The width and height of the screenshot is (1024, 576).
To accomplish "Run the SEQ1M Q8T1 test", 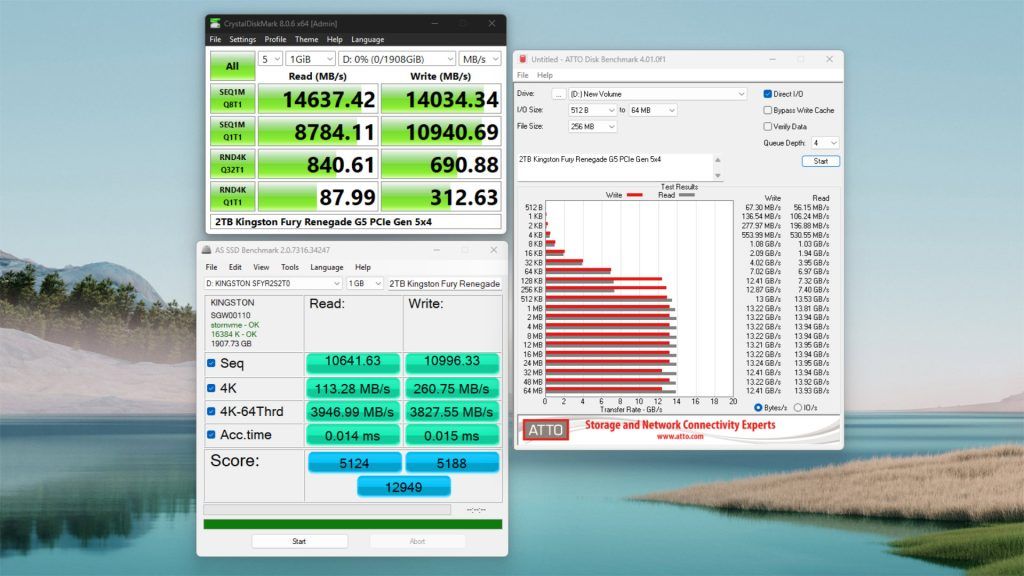I will click(232, 99).
